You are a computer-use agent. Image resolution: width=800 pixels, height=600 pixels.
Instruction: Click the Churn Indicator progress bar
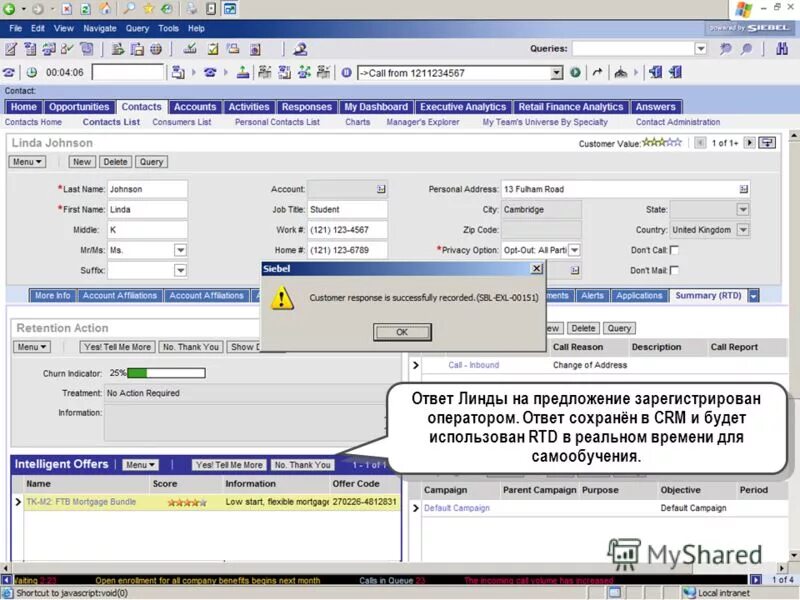(166, 373)
